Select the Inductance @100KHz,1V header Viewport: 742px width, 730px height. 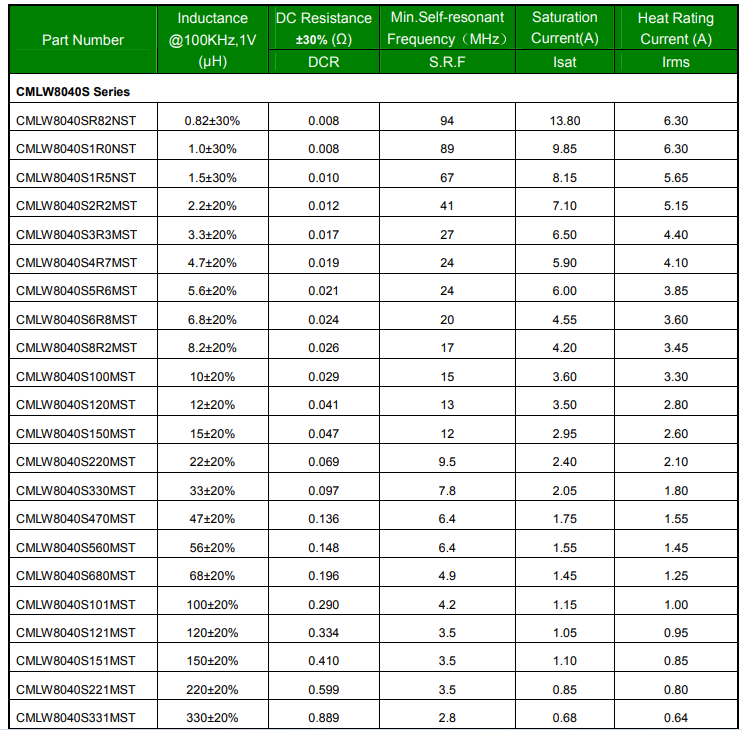click(212, 40)
